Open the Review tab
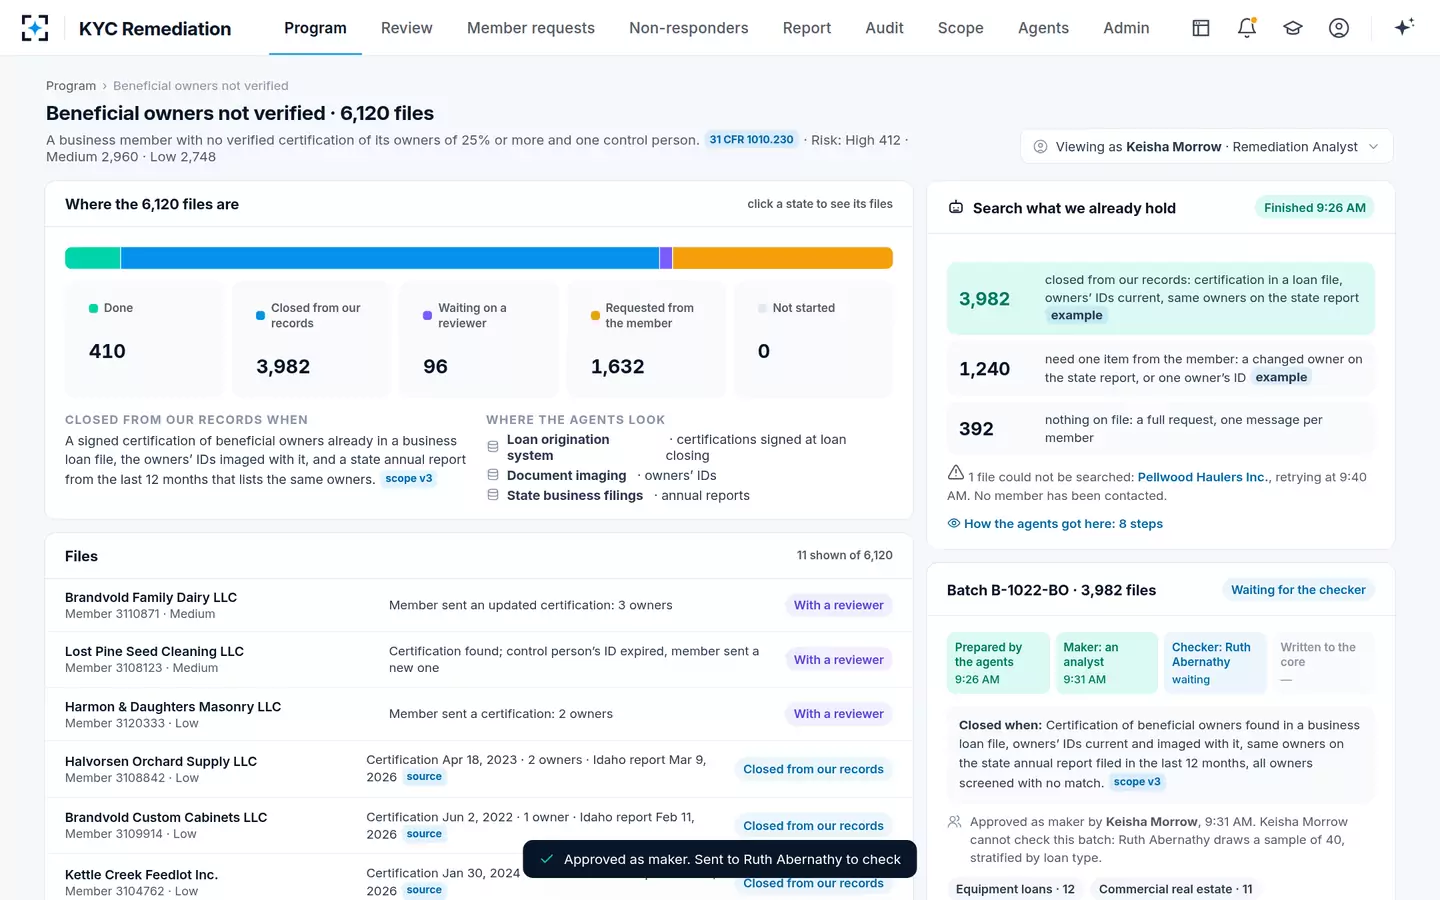The width and height of the screenshot is (1440, 900). point(407,28)
